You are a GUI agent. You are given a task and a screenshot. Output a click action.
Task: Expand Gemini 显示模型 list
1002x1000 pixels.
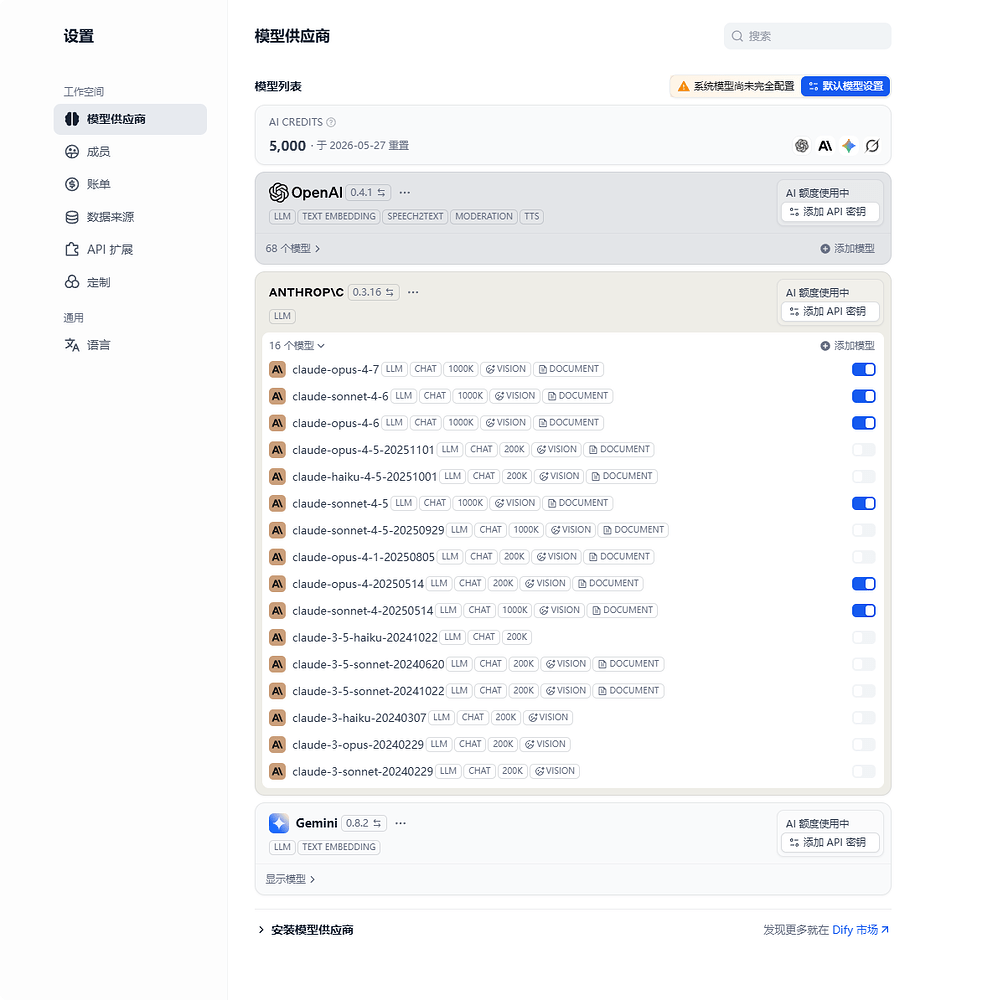tap(290, 879)
